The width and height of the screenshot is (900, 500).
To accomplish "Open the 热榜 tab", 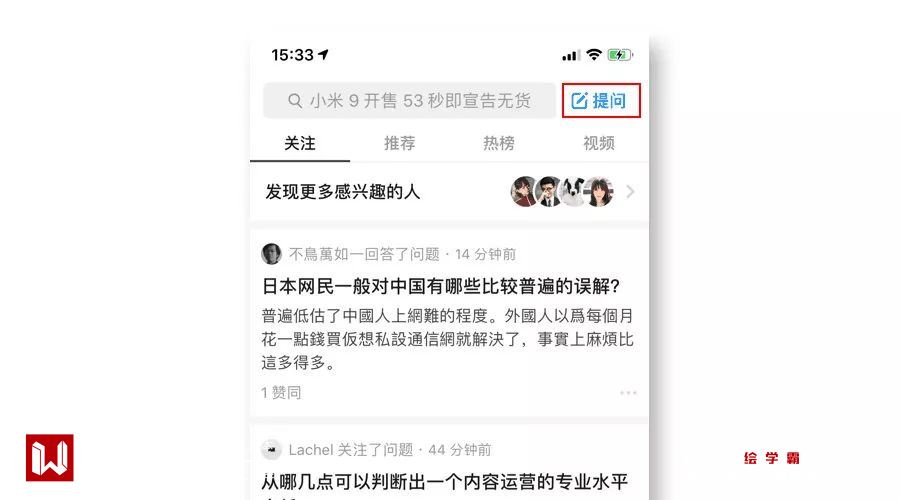I will coord(499,143).
